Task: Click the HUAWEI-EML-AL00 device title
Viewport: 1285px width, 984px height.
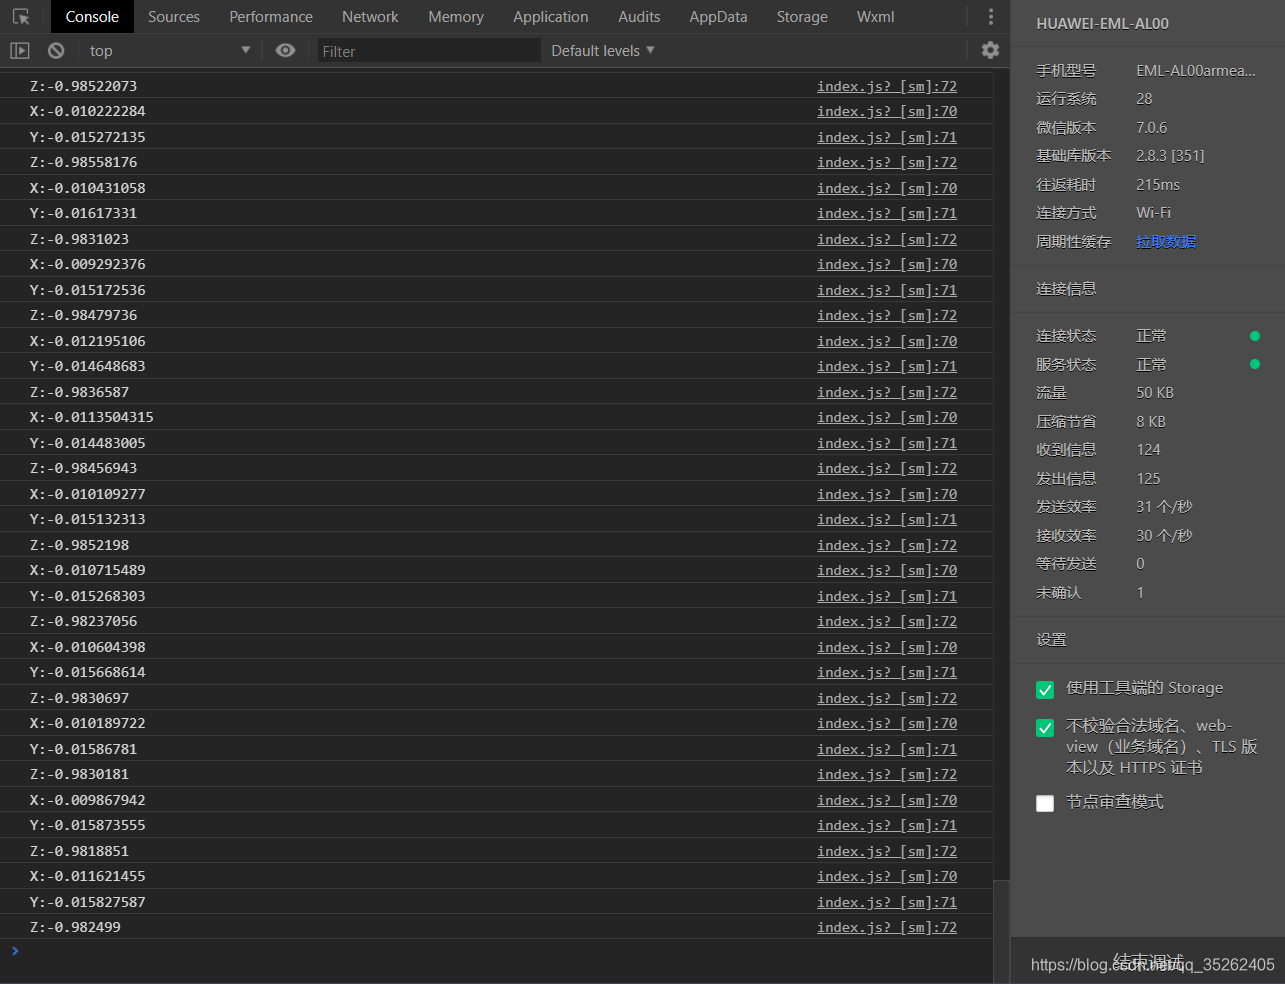Action: coord(1102,24)
